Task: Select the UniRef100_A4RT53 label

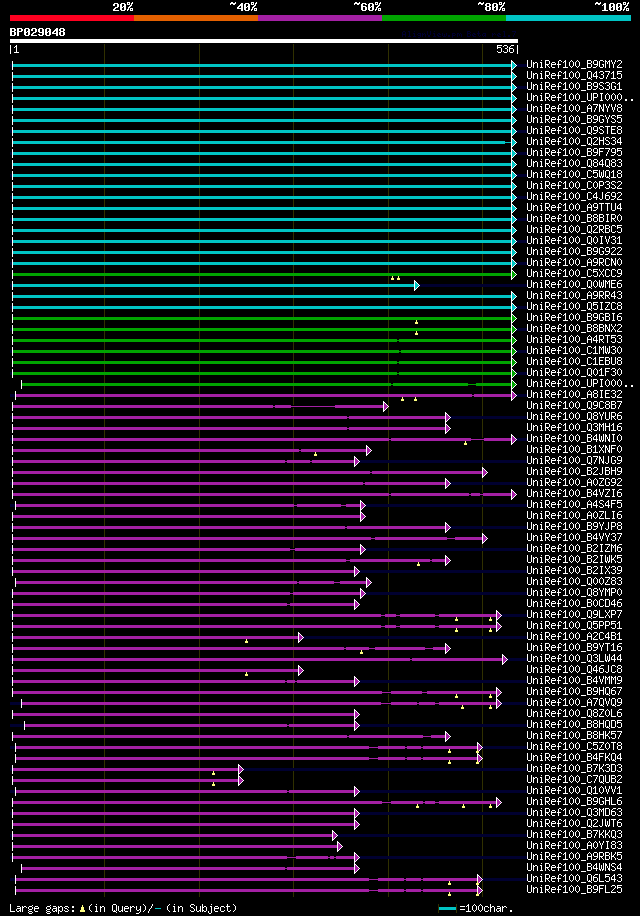Action: 574,339
